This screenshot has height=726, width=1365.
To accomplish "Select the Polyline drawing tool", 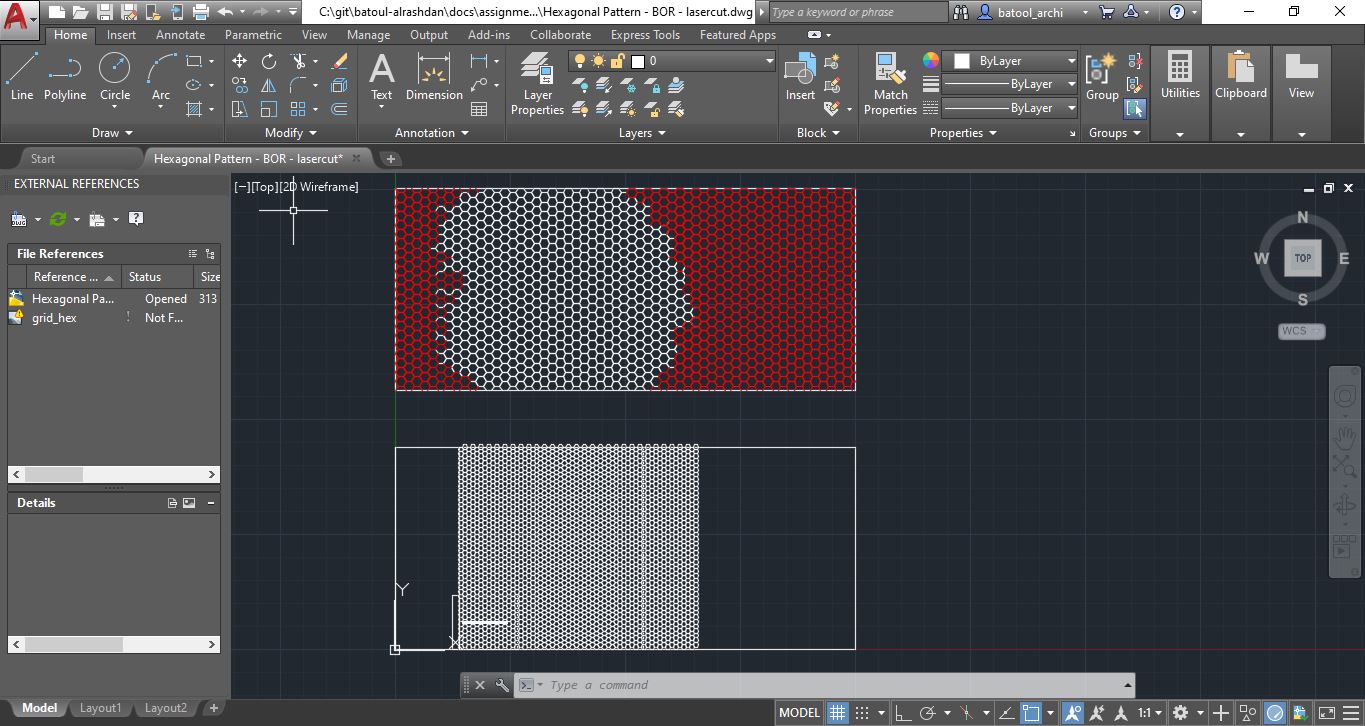I will tap(64, 77).
